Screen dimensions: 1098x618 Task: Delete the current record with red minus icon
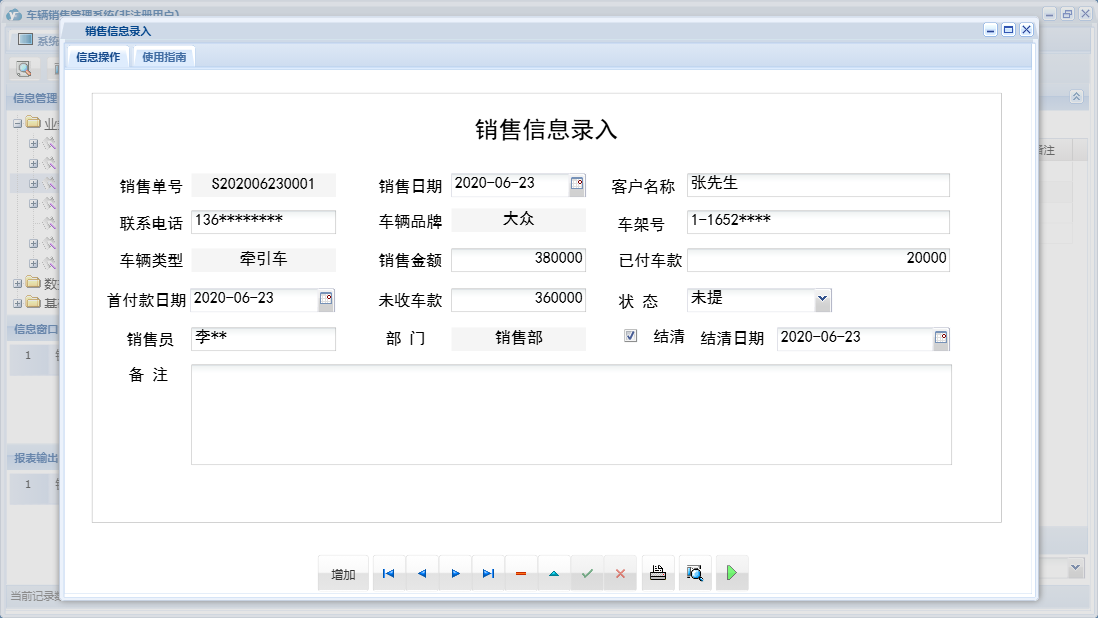522,573
